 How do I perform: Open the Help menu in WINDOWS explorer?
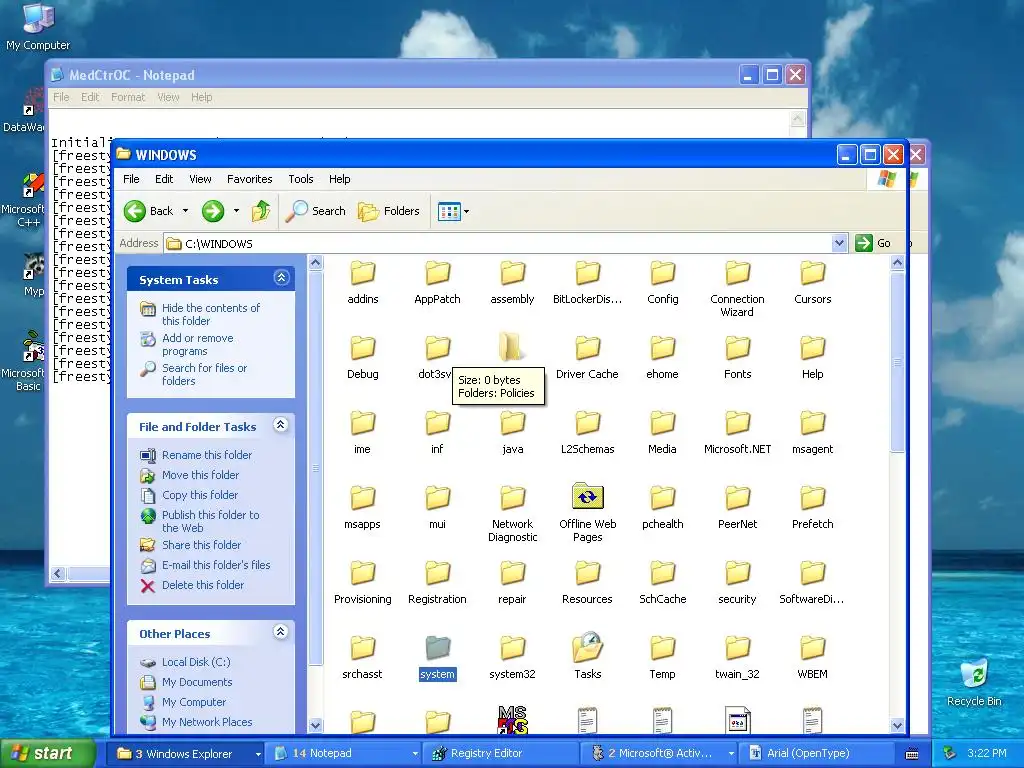click(x=340, y=179)
